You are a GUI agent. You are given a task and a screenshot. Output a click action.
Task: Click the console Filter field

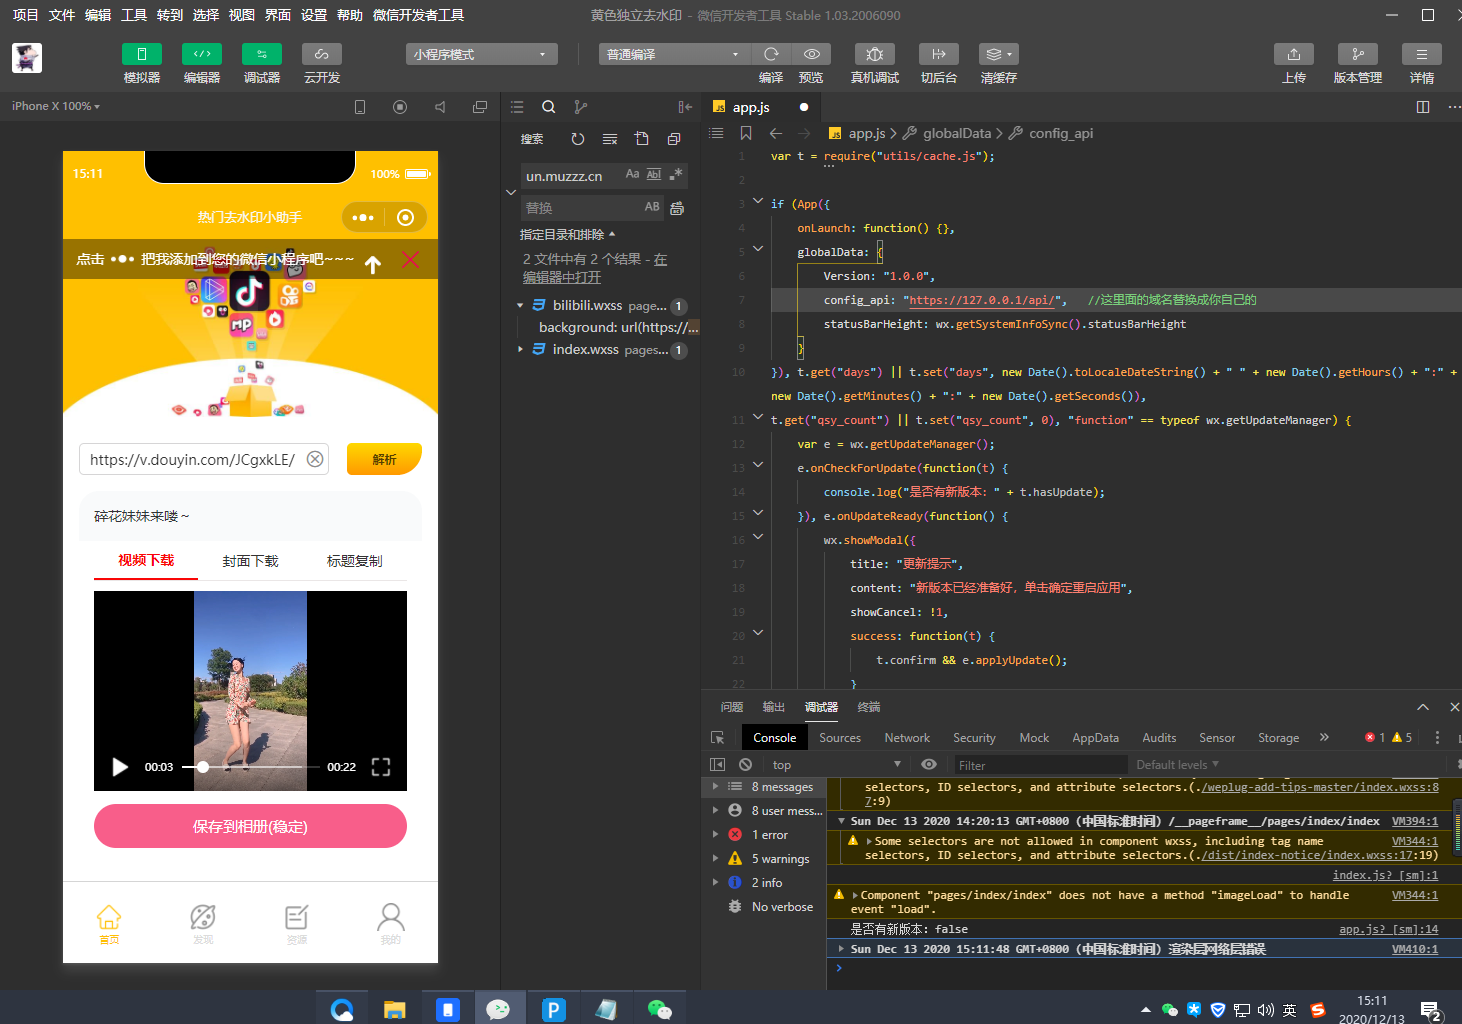pos(1040,765)
